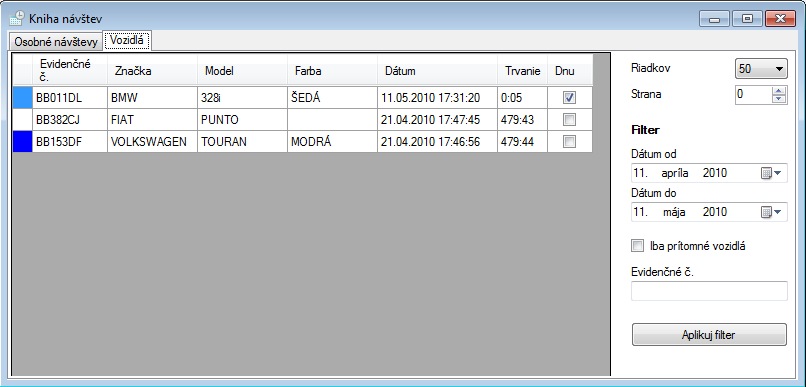Enable Iba prítomné vozidlá checkbox

637,246
